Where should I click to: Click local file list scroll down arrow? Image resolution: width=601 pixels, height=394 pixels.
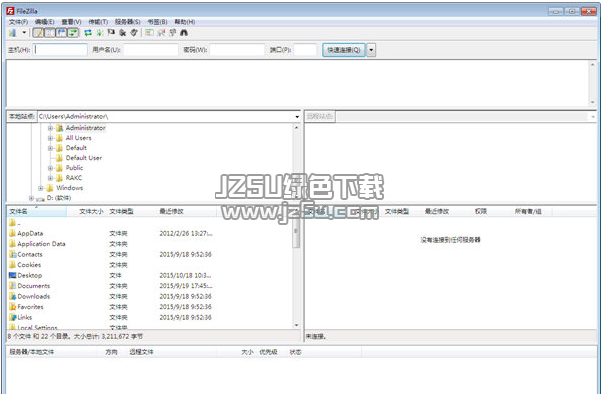pyautogui.click(x=296, y=325)
